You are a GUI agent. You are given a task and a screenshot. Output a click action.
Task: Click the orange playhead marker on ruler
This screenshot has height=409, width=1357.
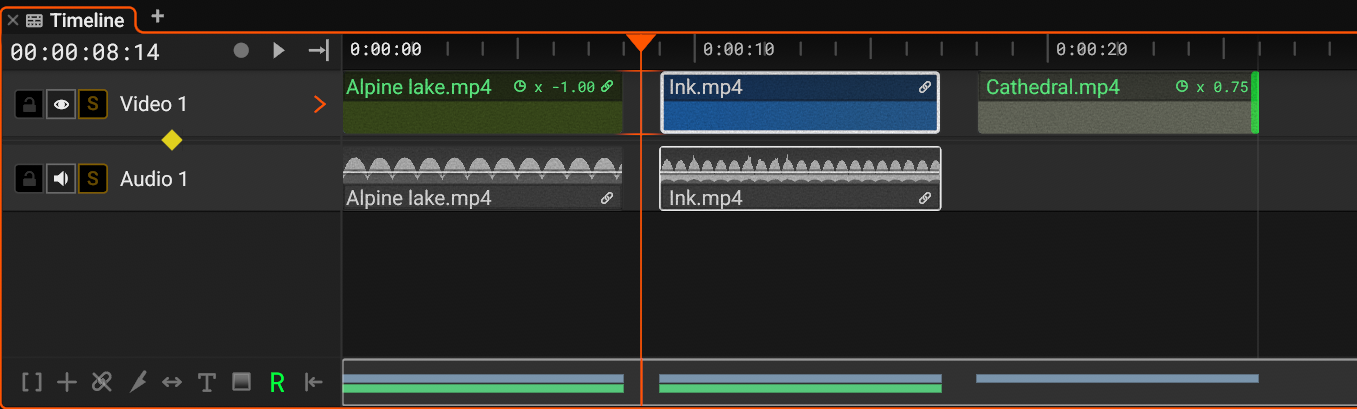pos(641,42)
